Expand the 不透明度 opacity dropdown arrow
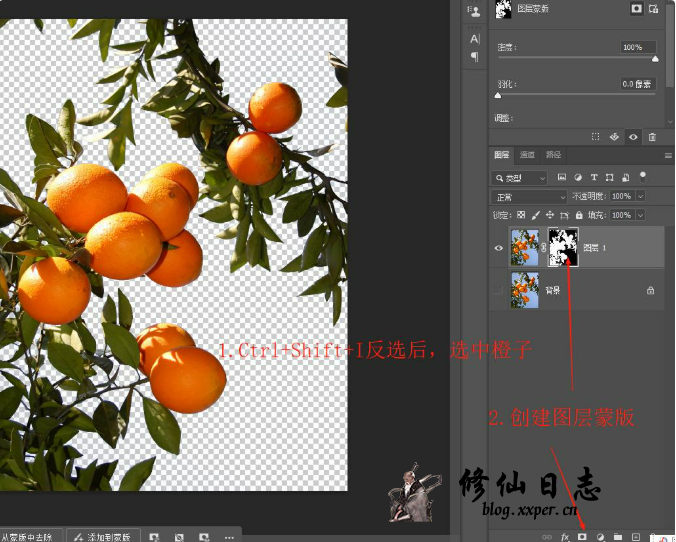Viewport: 676px width, 542px height. click(641, 196)
